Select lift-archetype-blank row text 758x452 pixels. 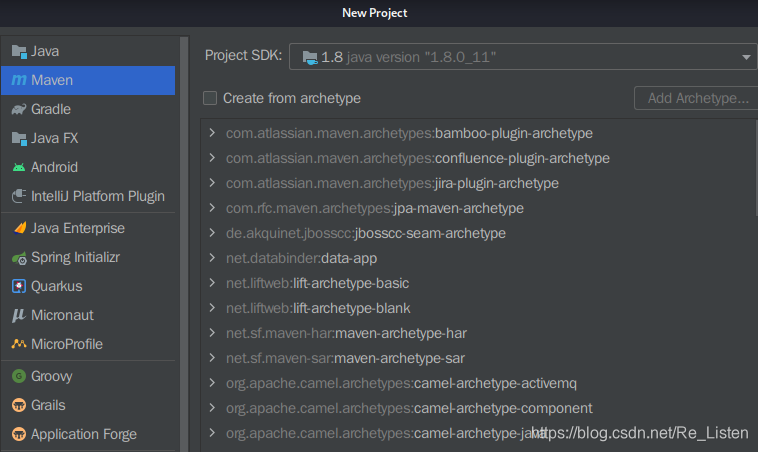[x=318, y=308]
